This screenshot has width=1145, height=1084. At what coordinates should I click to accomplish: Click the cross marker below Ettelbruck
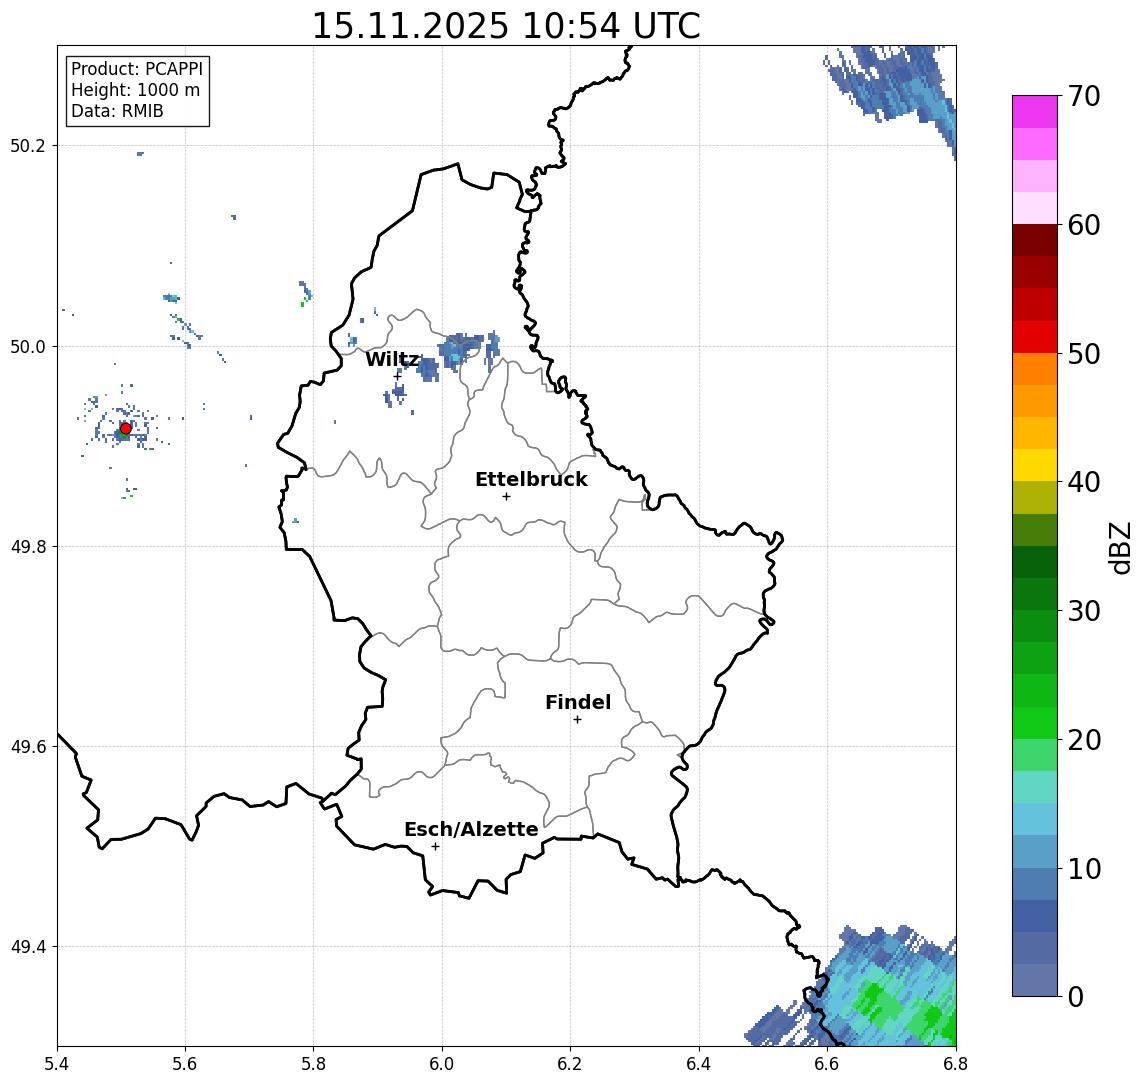(x=506, y=497)
